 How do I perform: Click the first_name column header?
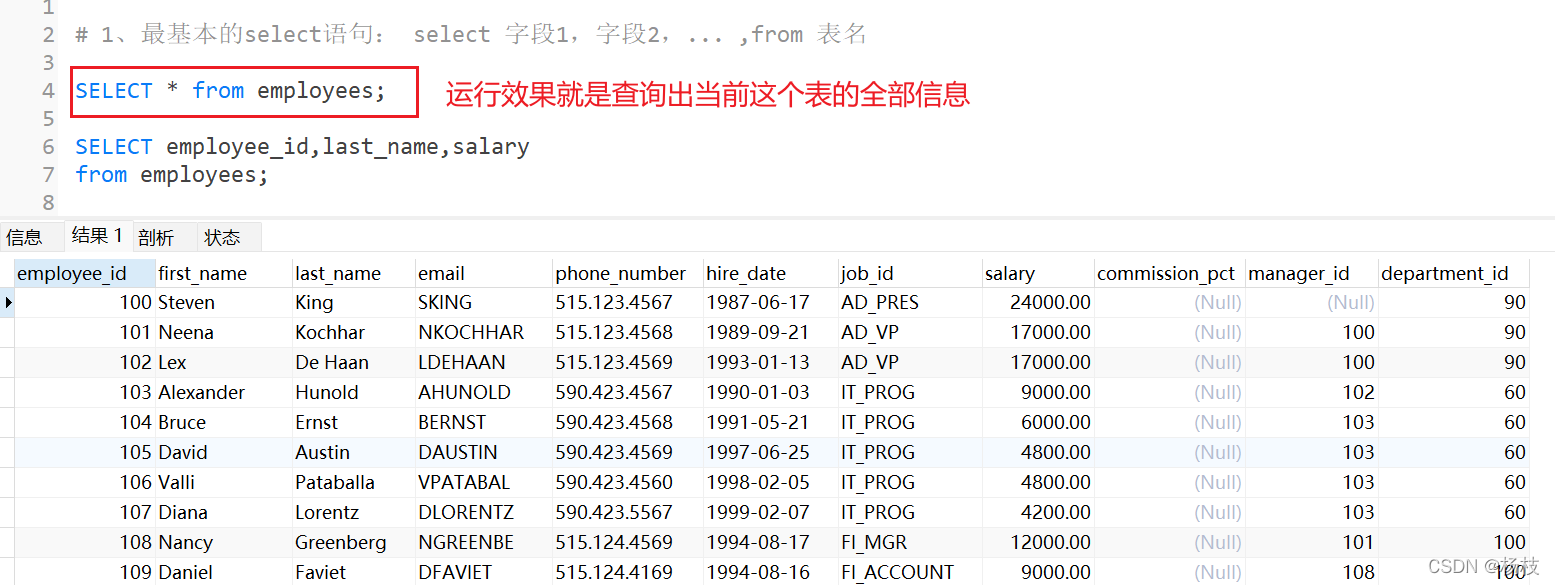224,273
